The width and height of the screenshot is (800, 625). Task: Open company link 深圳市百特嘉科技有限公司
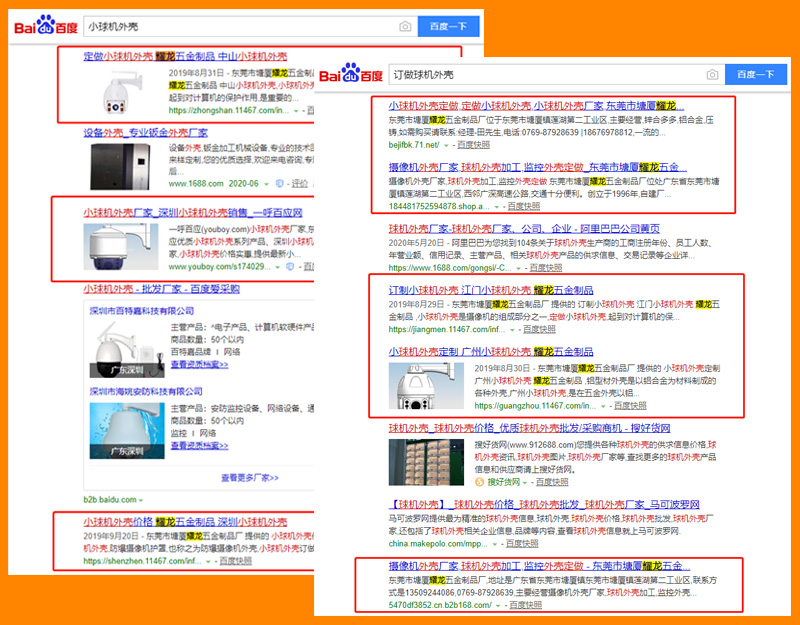click(x=141, y=311)
